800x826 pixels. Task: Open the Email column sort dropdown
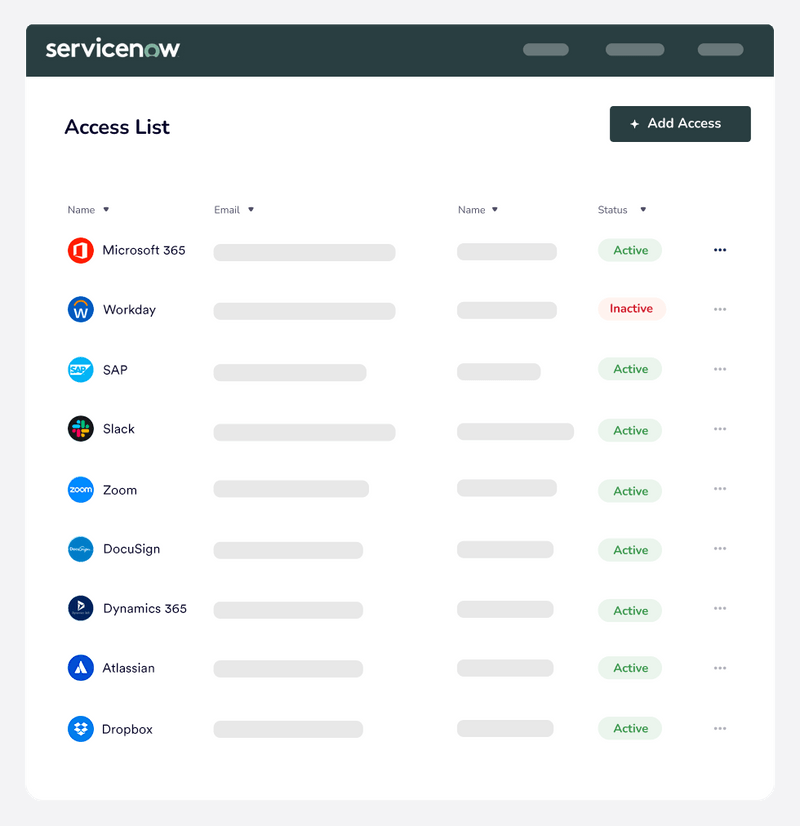pos(250,210)
